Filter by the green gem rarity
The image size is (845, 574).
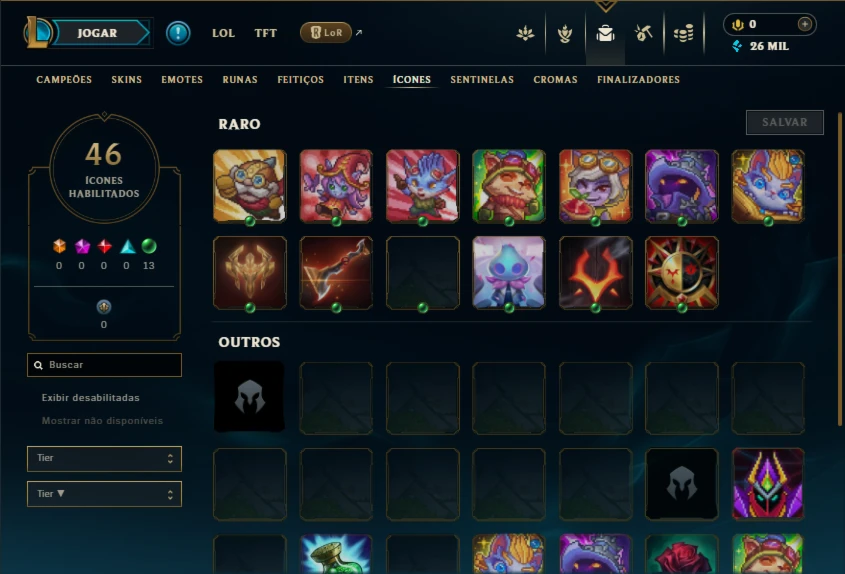pos(149,246)
